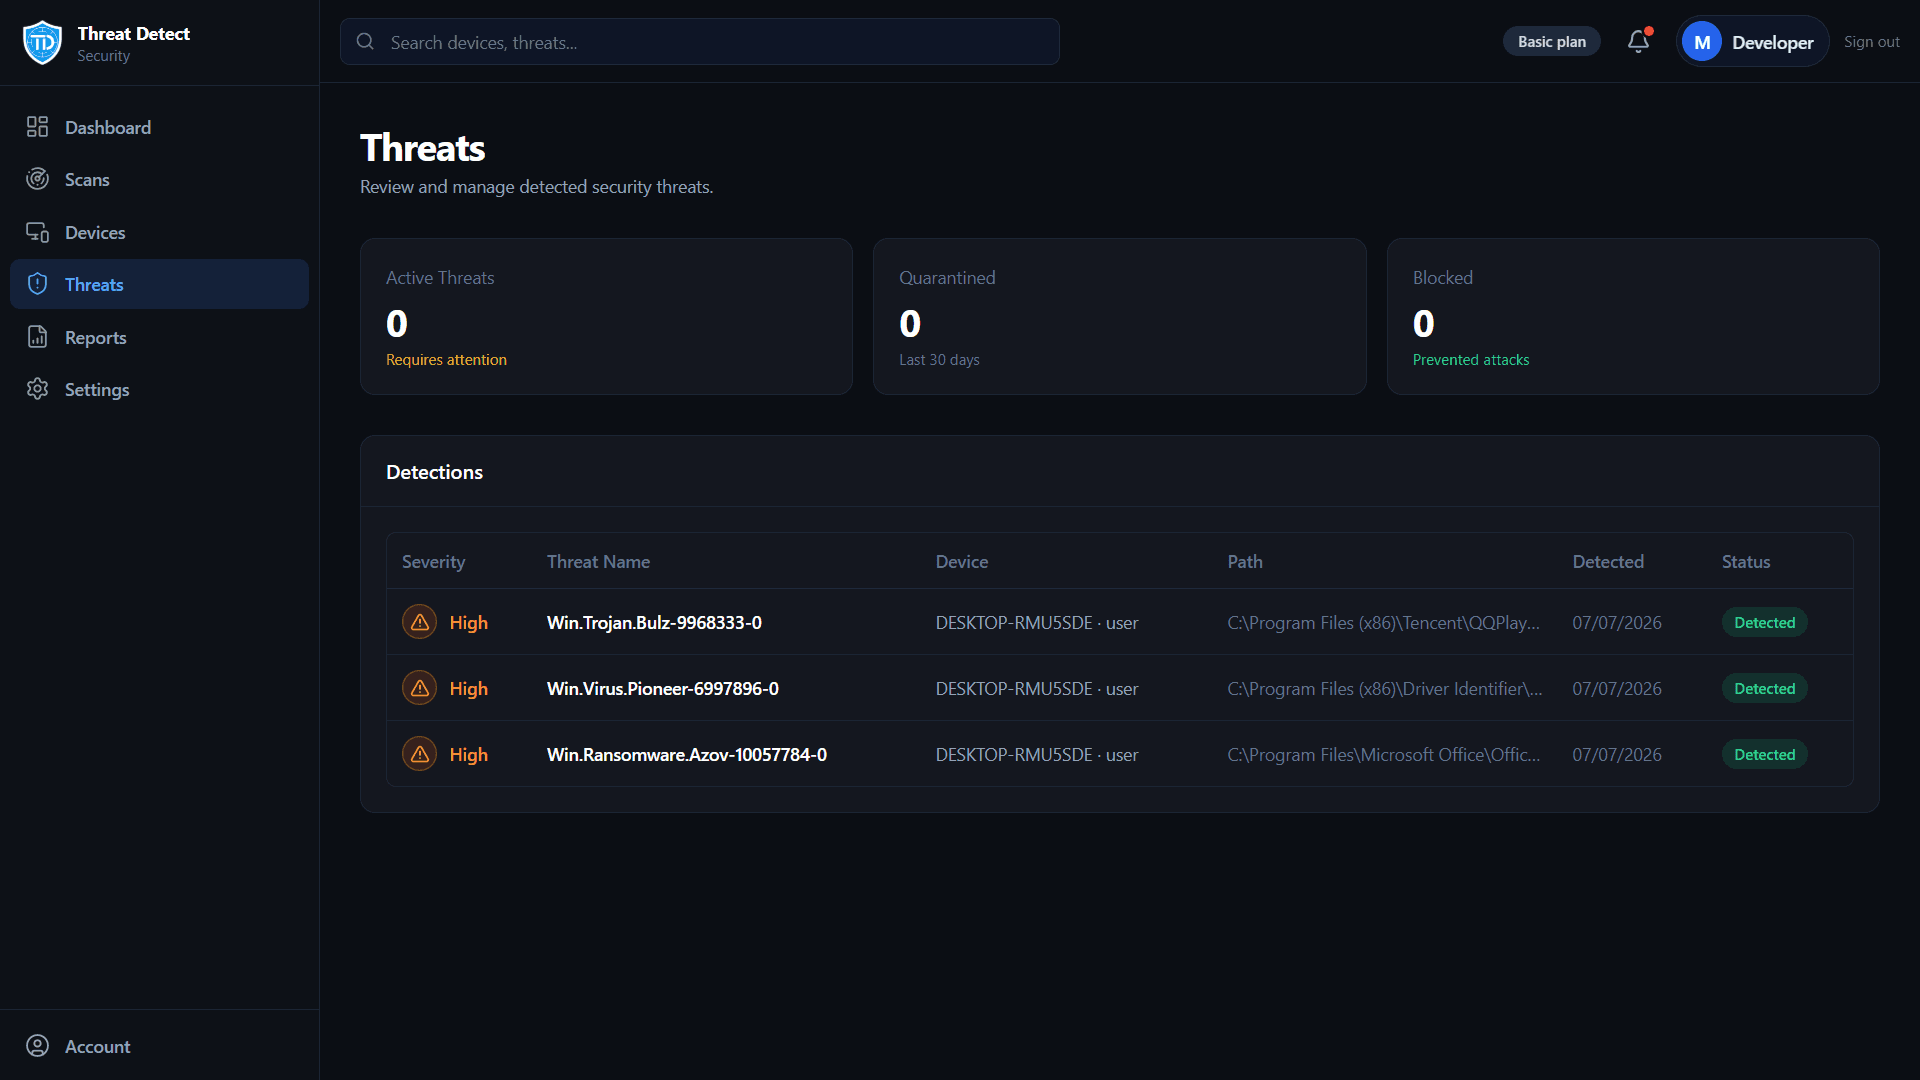
Task: Click the Basic plan badge
Action: (1551, 42)
